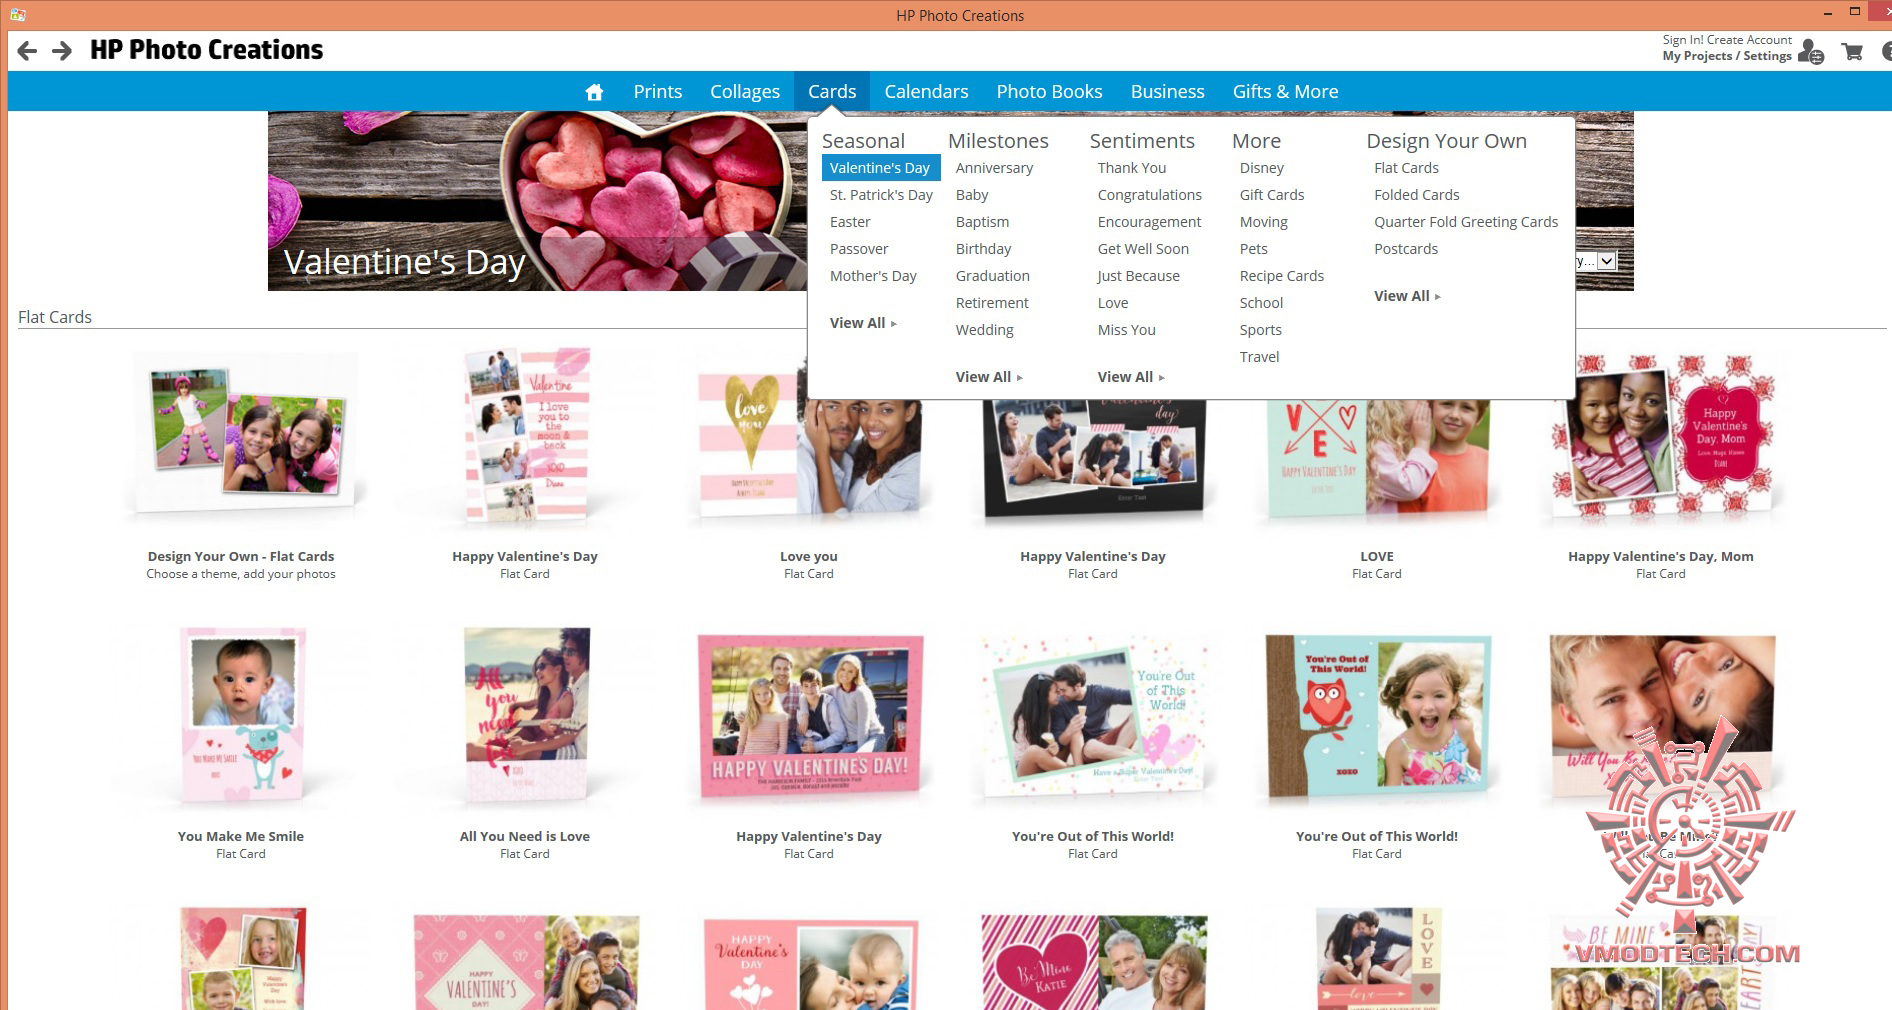Screen dimensions: 1892x1010
Task: Open the Prints tab
Action: pos(658,92)
